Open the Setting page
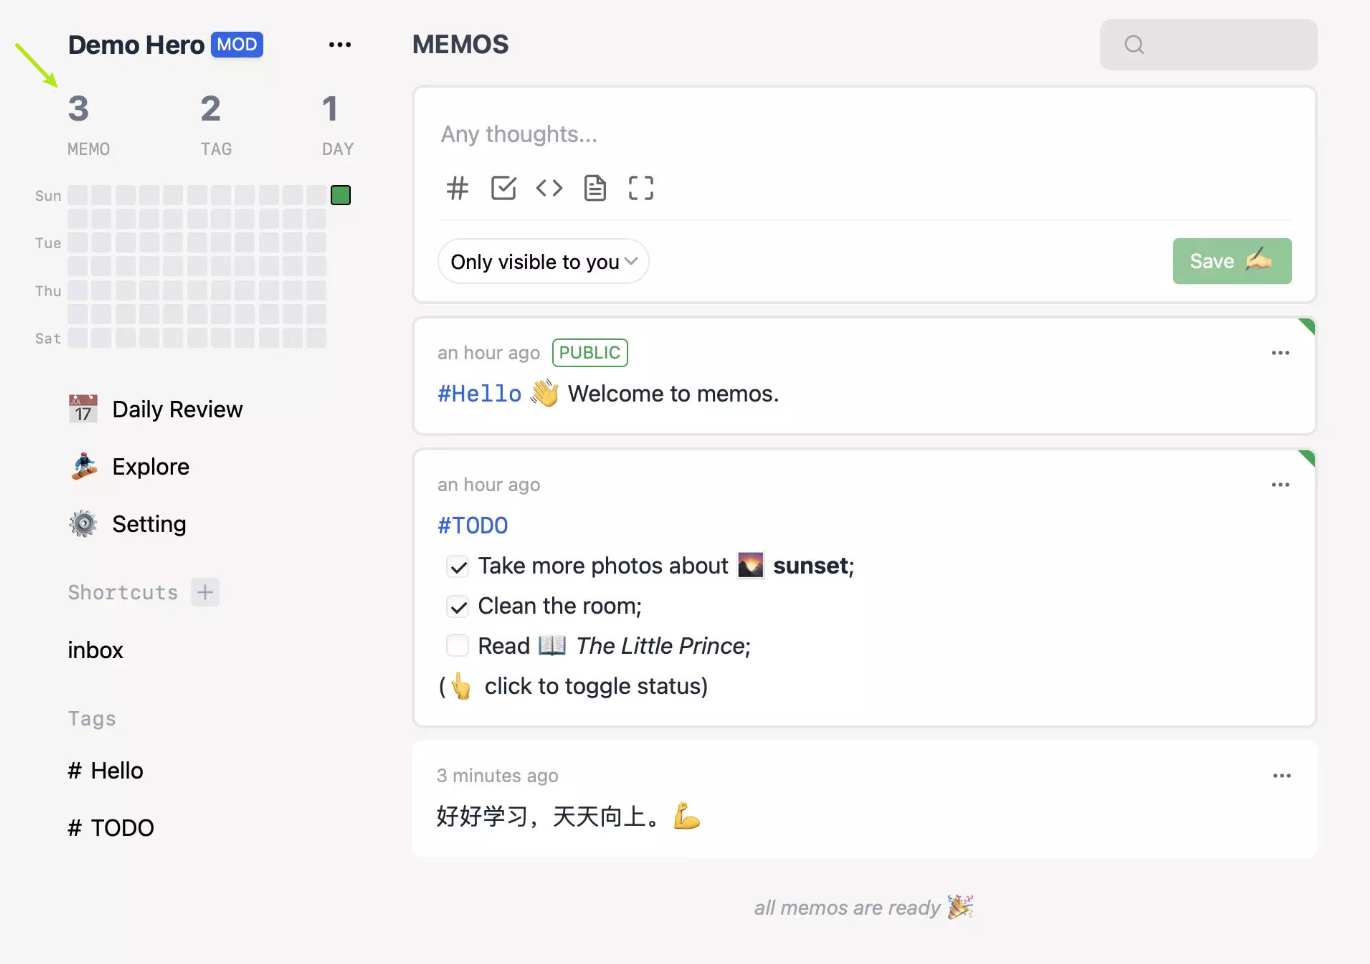 pos(128,524)
